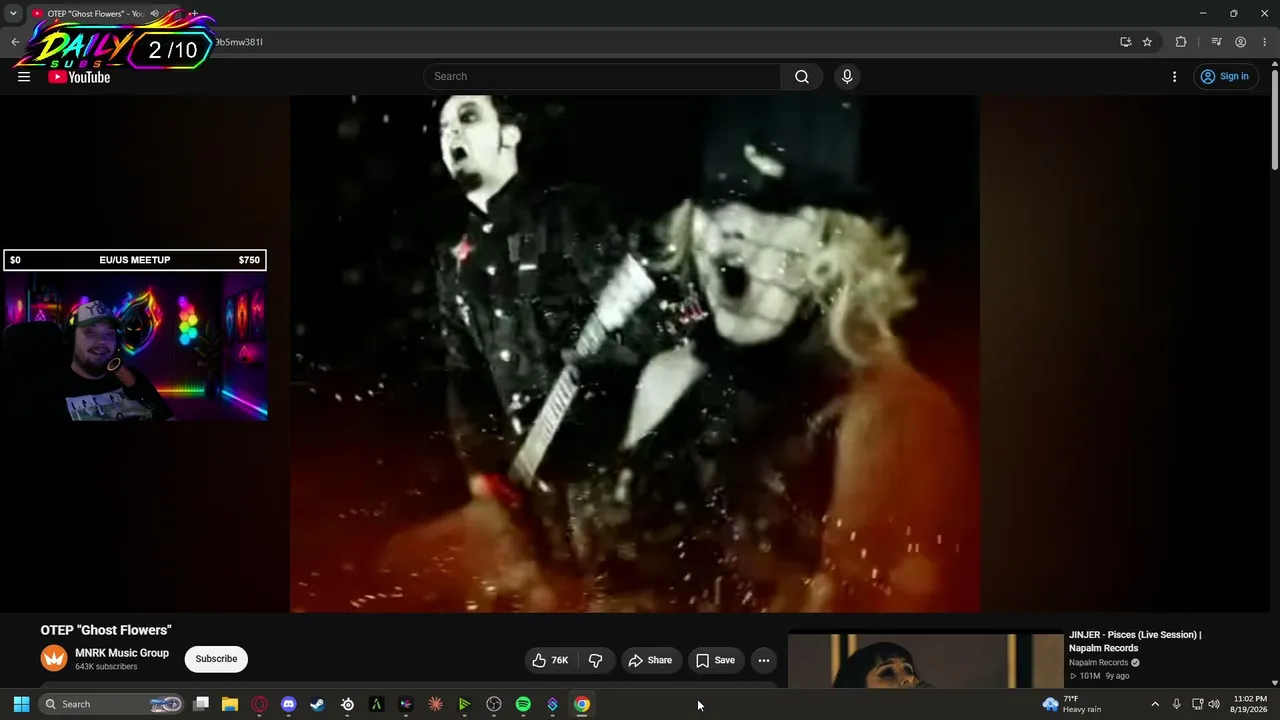This screenshot has height=720, width=1280.
Task: Open File Explorer from the taskbar
Action: click(230, 704)
